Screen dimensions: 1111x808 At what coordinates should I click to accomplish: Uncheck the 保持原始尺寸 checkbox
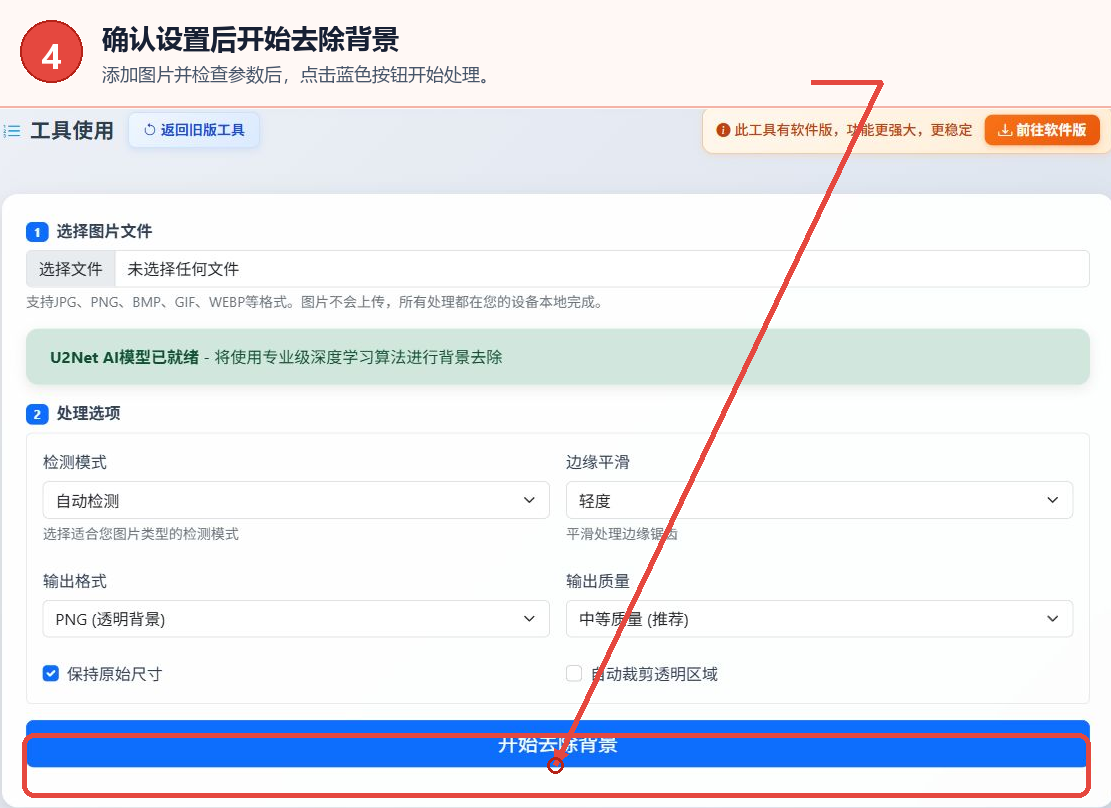51,673
